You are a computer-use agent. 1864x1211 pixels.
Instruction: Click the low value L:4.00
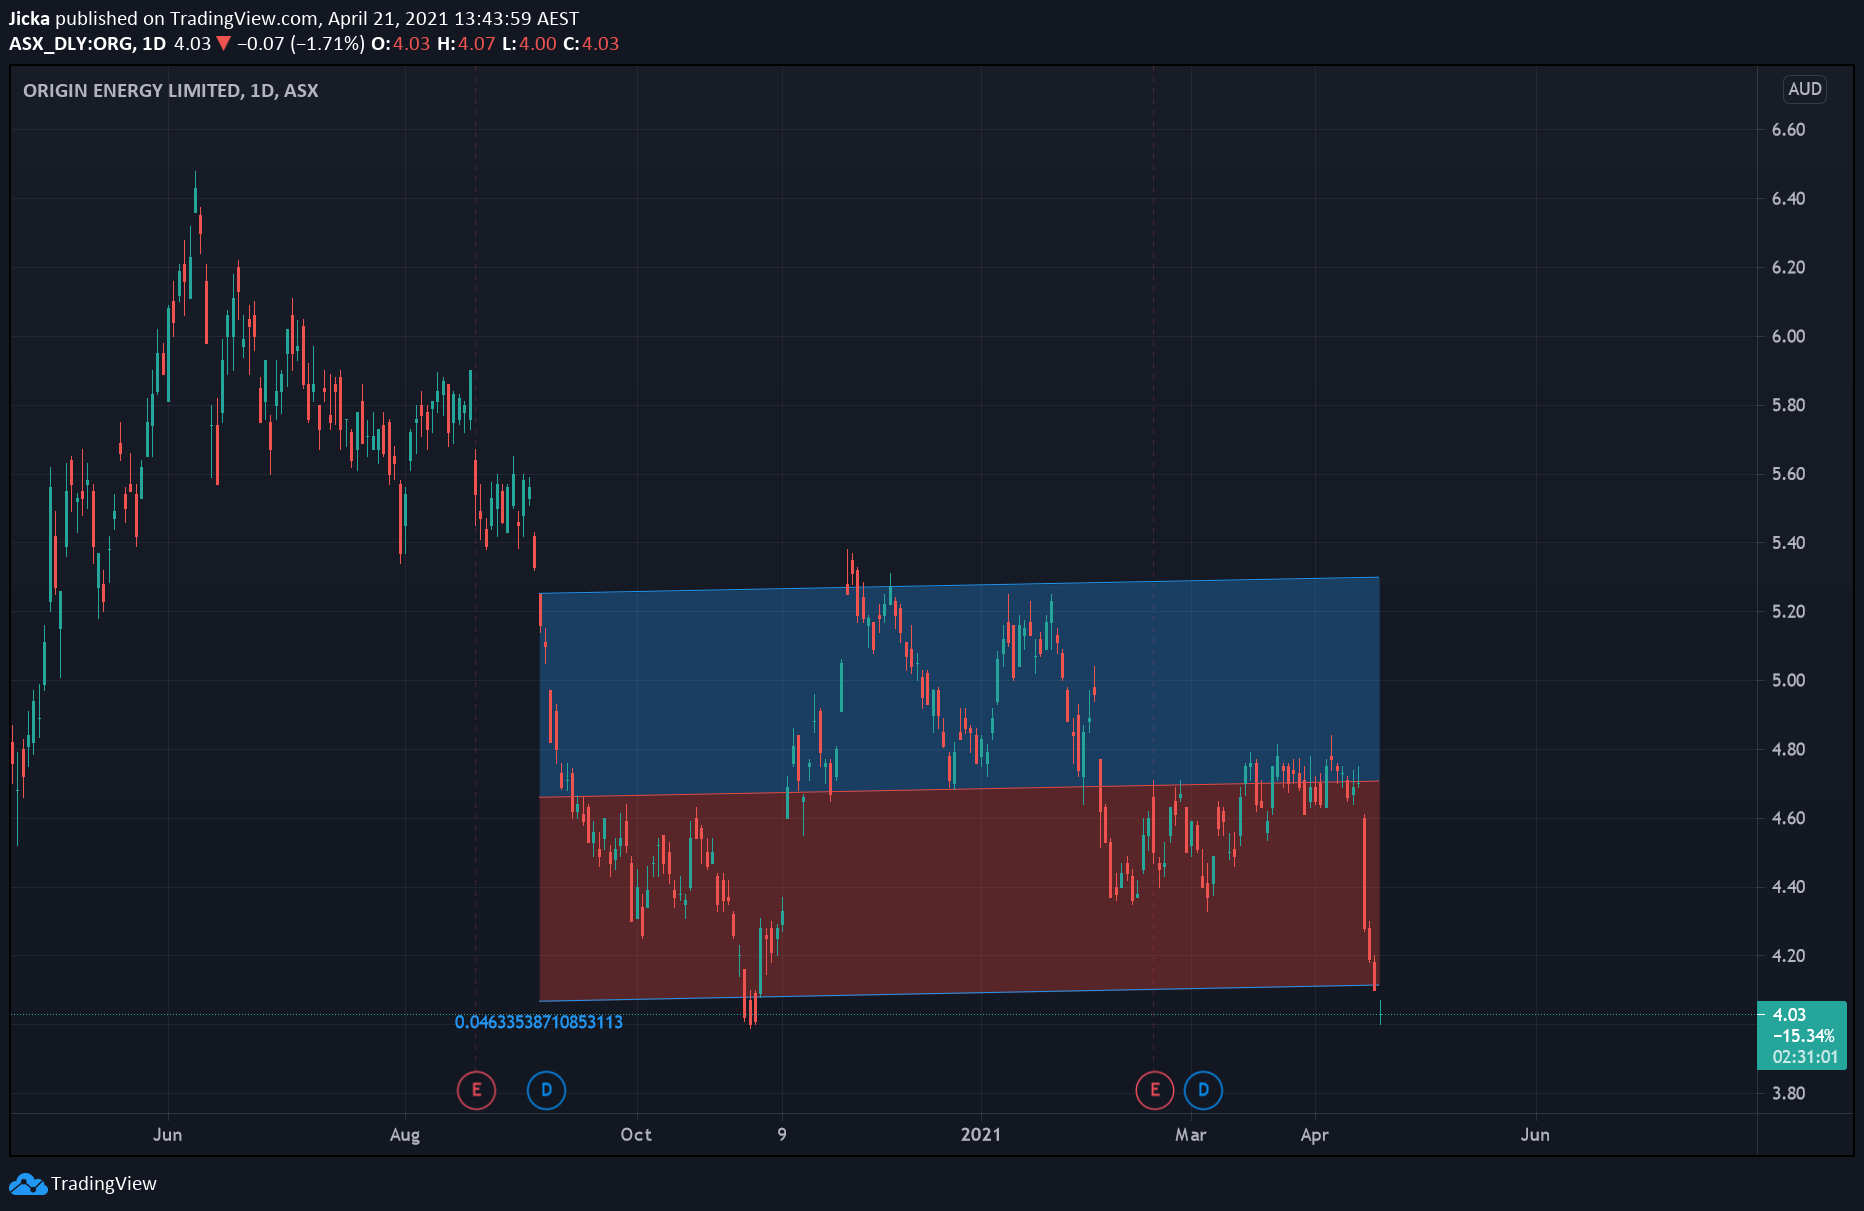pos(529,44)
